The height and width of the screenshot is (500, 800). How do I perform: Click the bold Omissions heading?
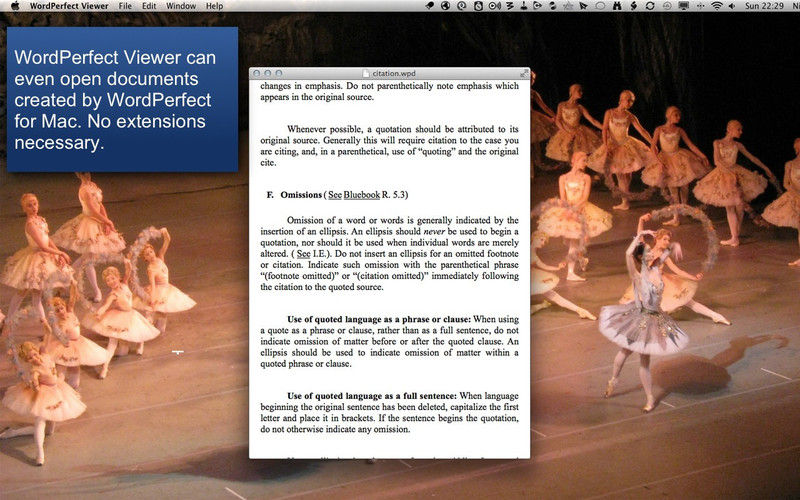(301, 195)
